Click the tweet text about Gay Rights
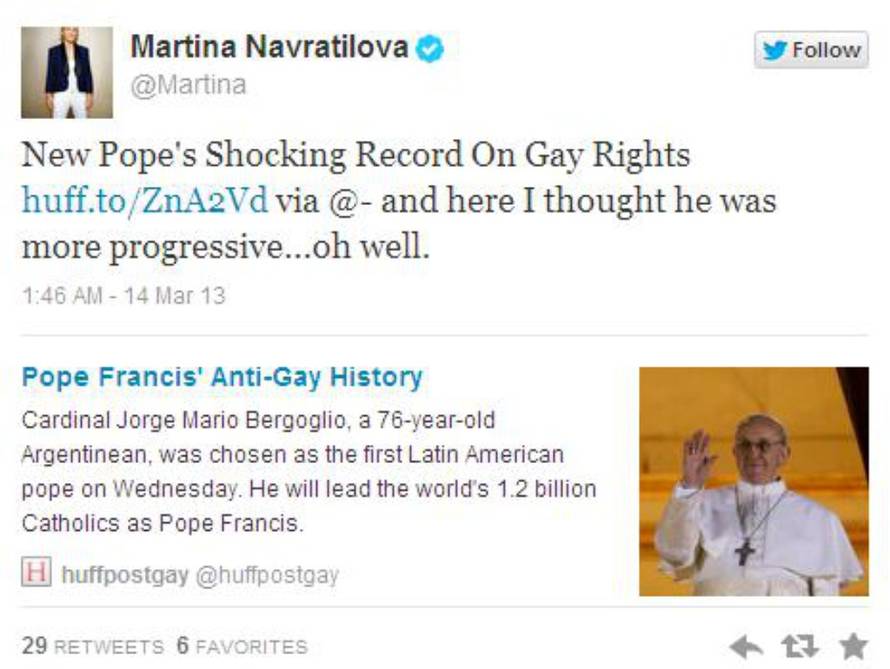This screenshot has width=890, height=669. 398,200
